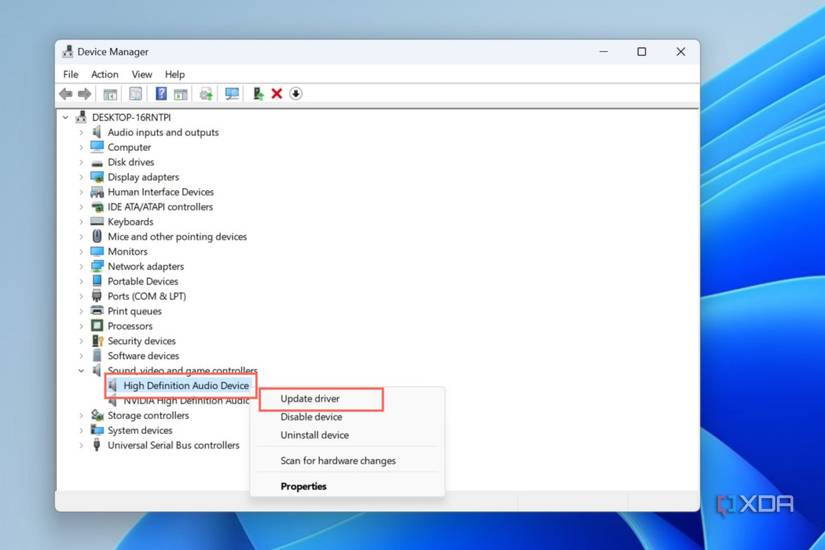
Task: Expand the Software devices chevron
Action: tap(81, 356)
